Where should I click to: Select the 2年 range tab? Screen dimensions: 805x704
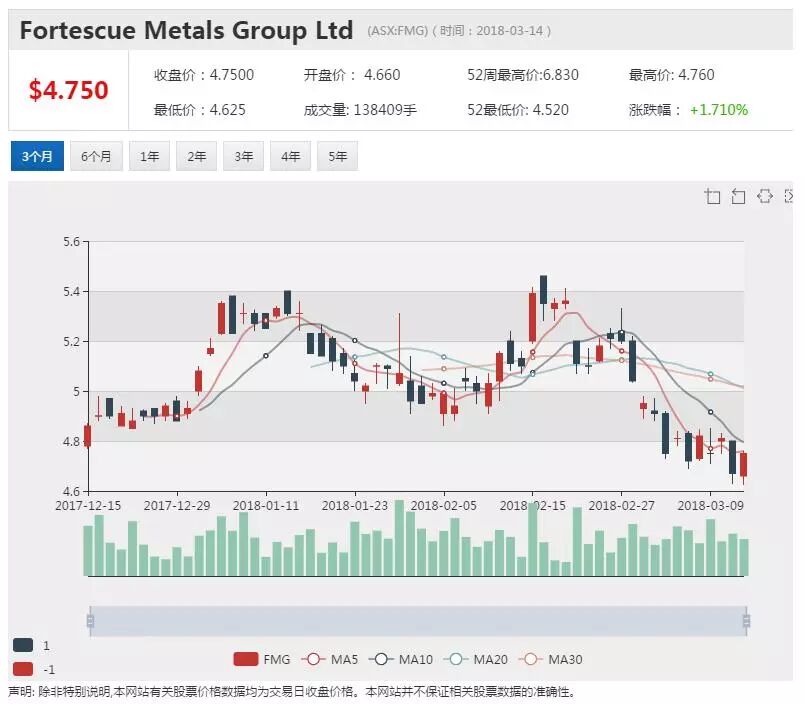tap(196, 156)
